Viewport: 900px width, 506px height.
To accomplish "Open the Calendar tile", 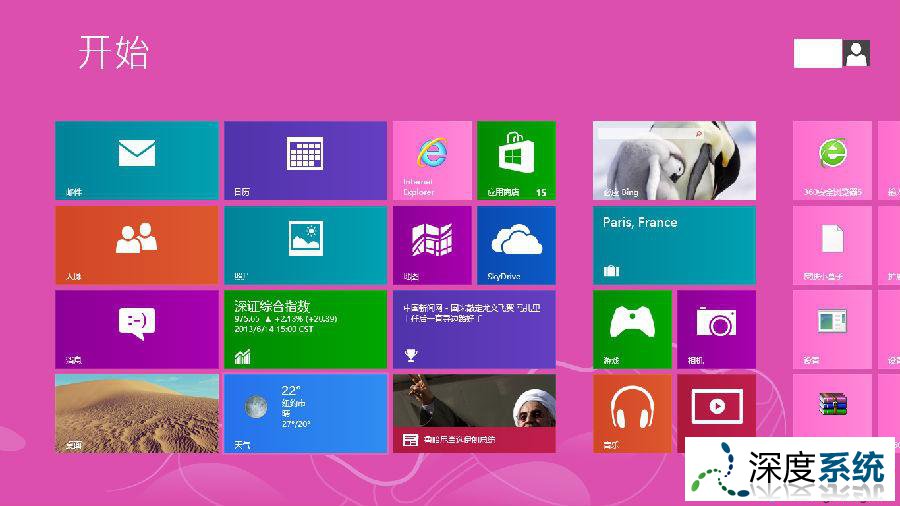I will click(305, 160).
